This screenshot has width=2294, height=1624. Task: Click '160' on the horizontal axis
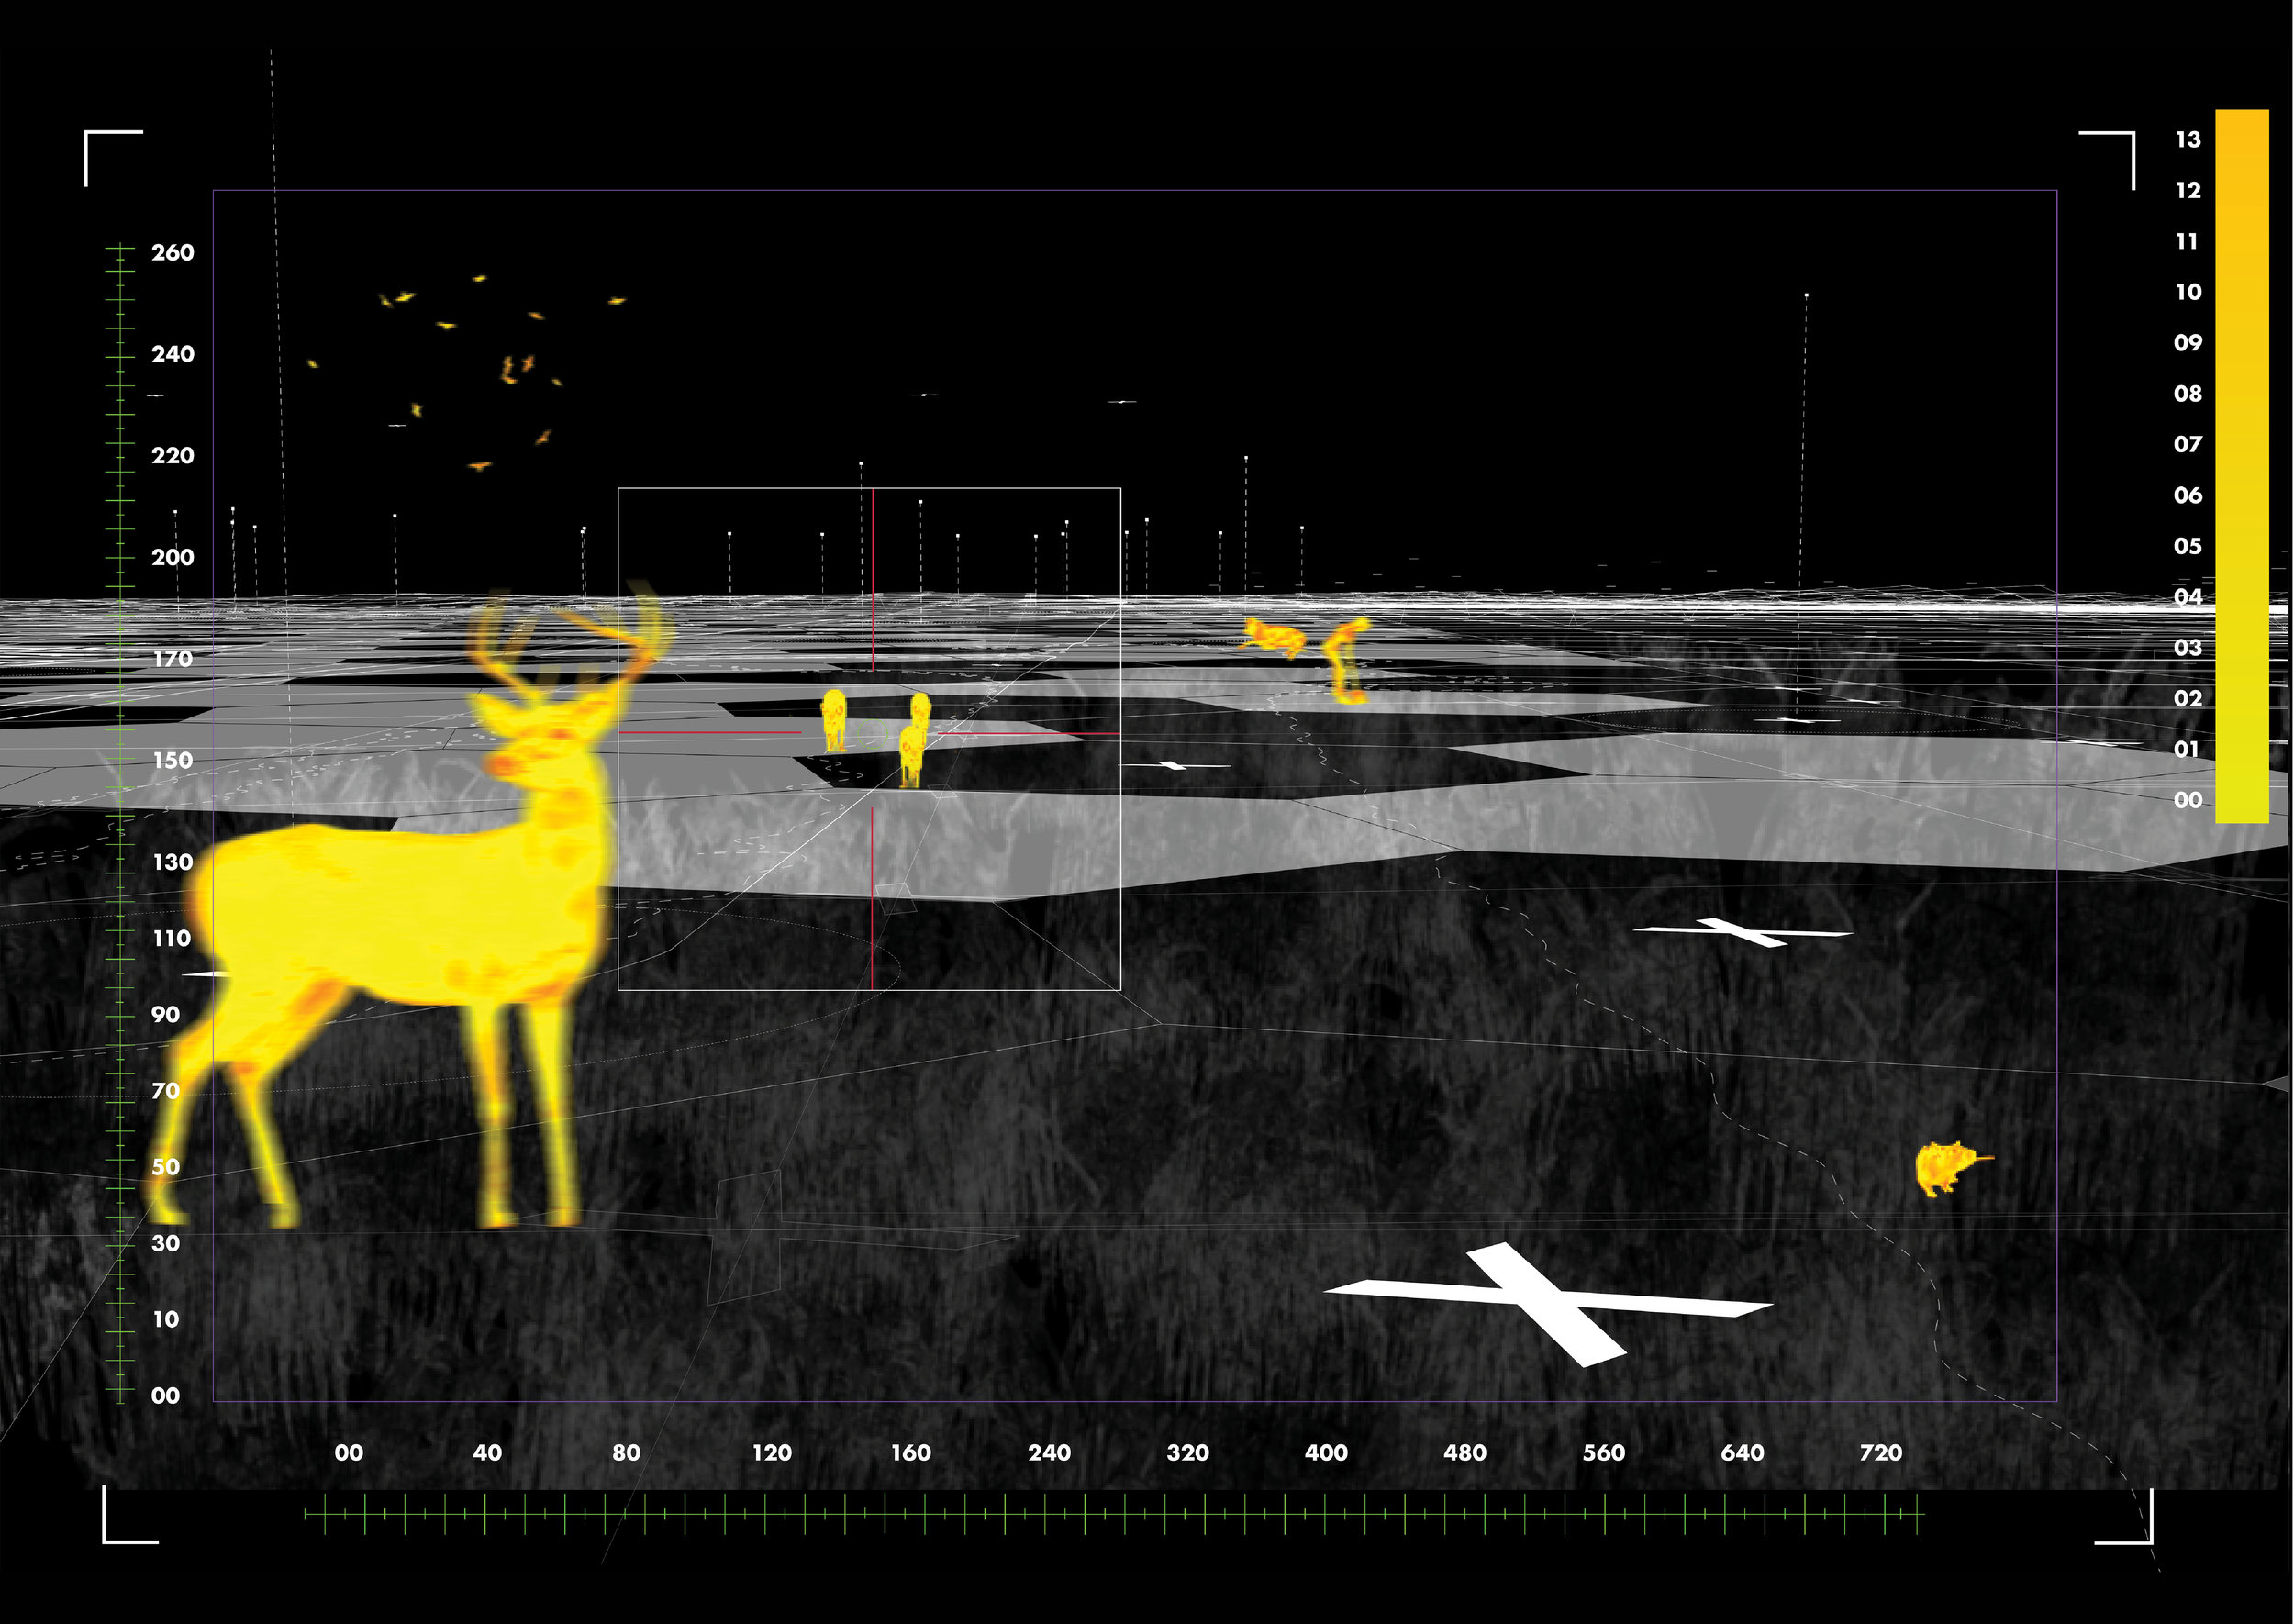tap(911, 1453)
